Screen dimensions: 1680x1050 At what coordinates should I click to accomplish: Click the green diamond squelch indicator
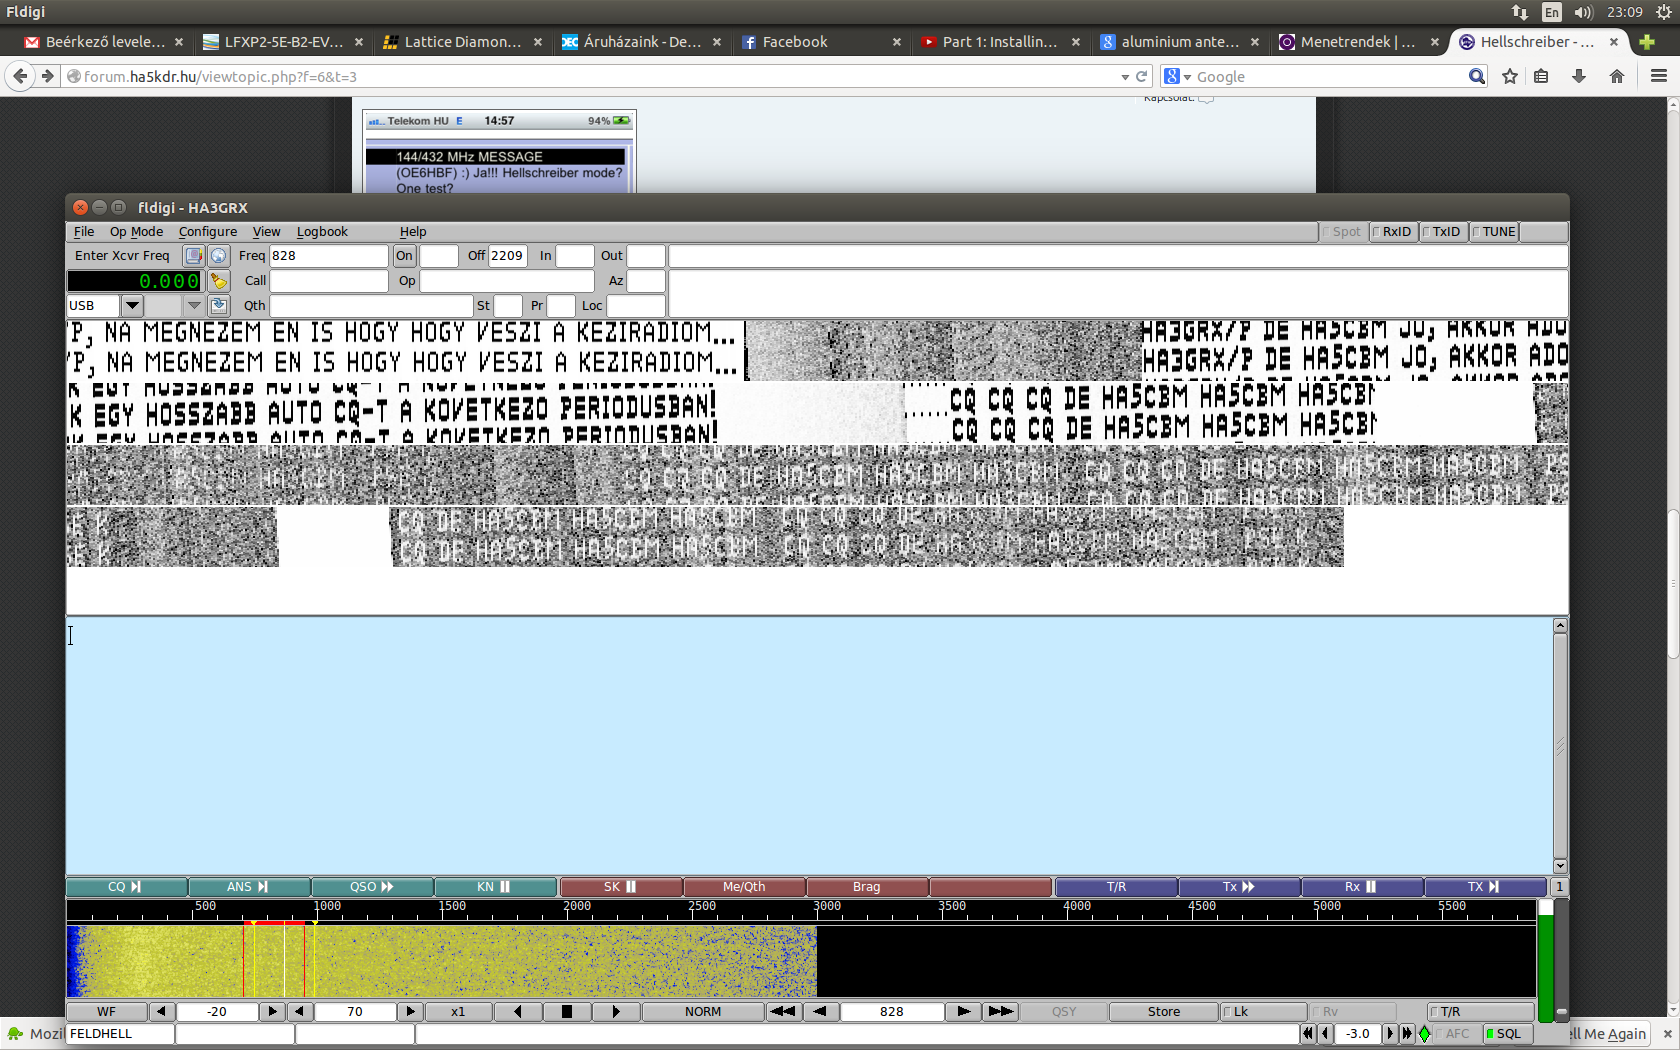coord(1424,1034)
